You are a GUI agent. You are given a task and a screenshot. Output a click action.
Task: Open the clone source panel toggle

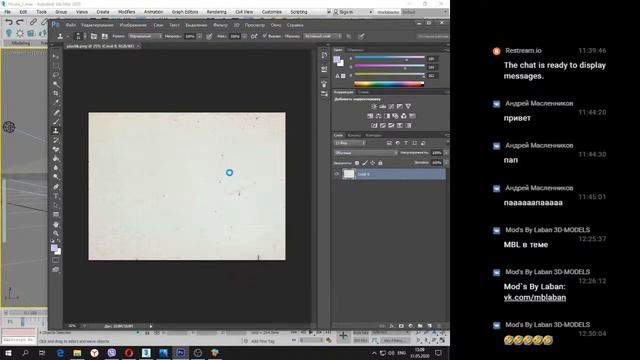[105, 36]
